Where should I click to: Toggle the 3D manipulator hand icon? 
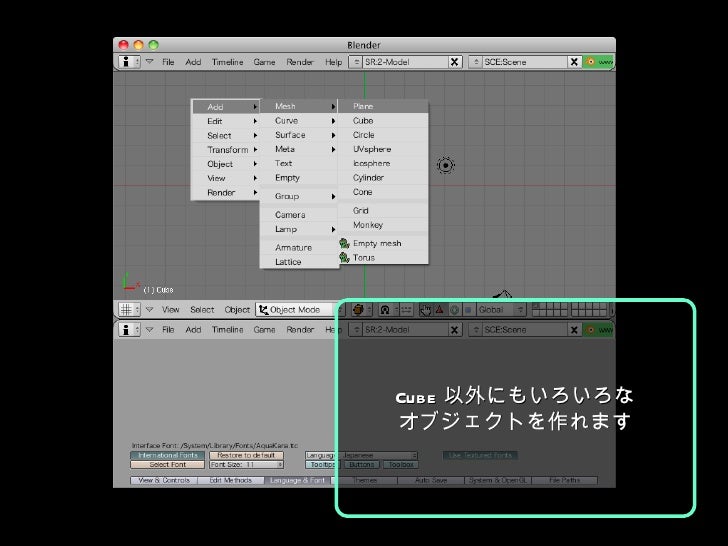click(x=425, y=310)
